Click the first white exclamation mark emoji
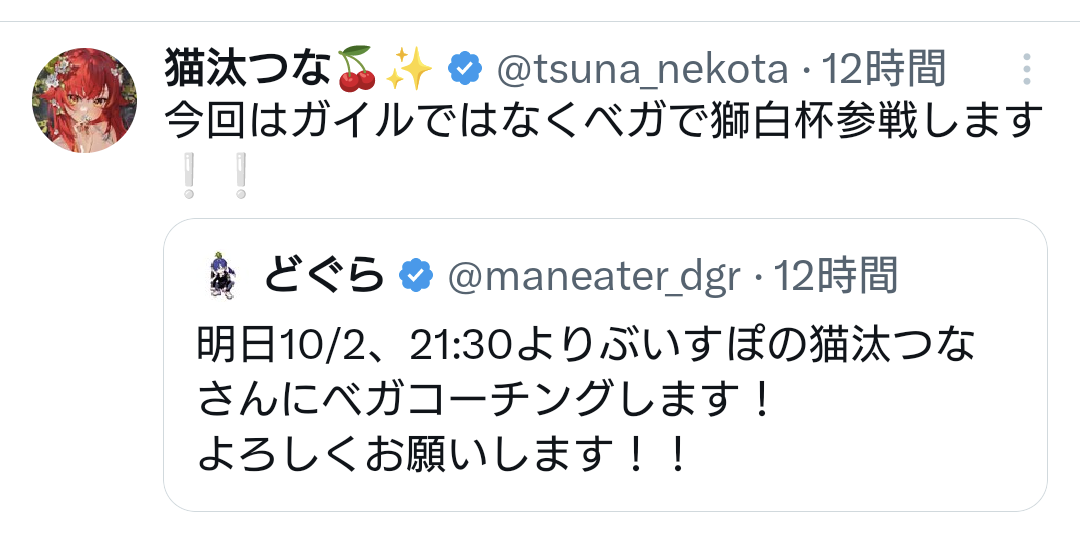 tap(187, 174)
